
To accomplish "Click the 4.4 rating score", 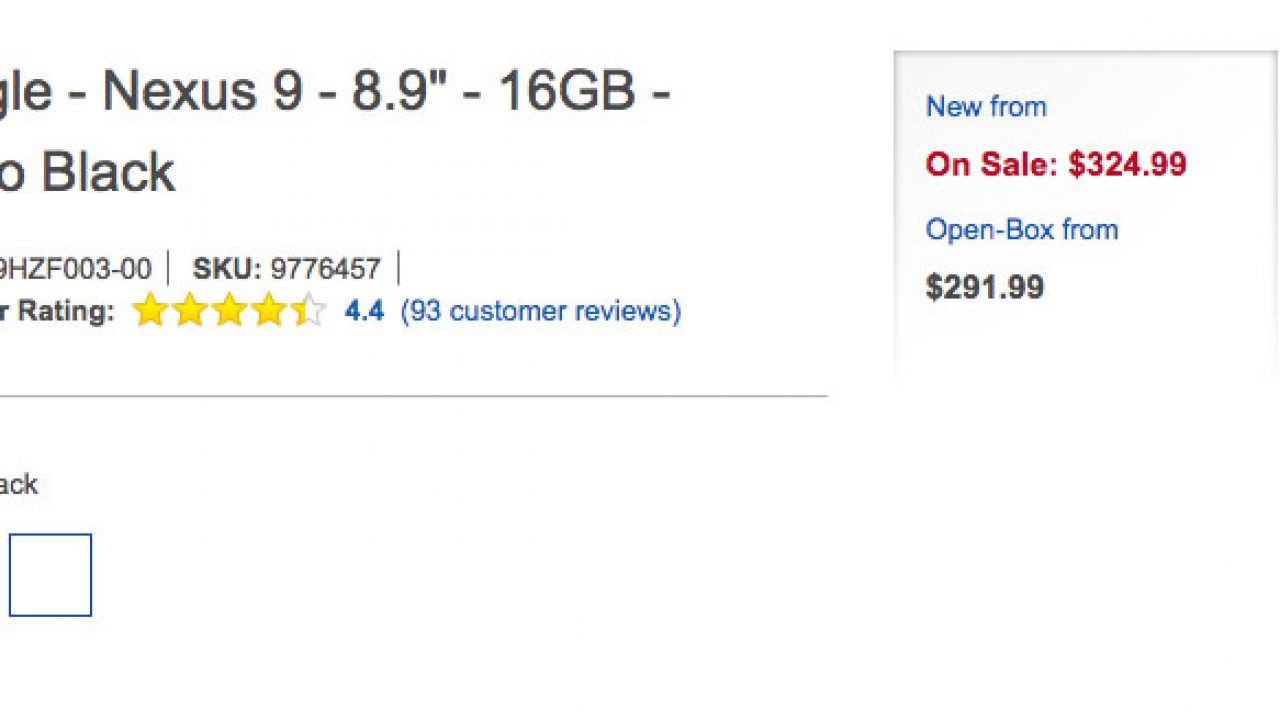I will pos(364,311).
